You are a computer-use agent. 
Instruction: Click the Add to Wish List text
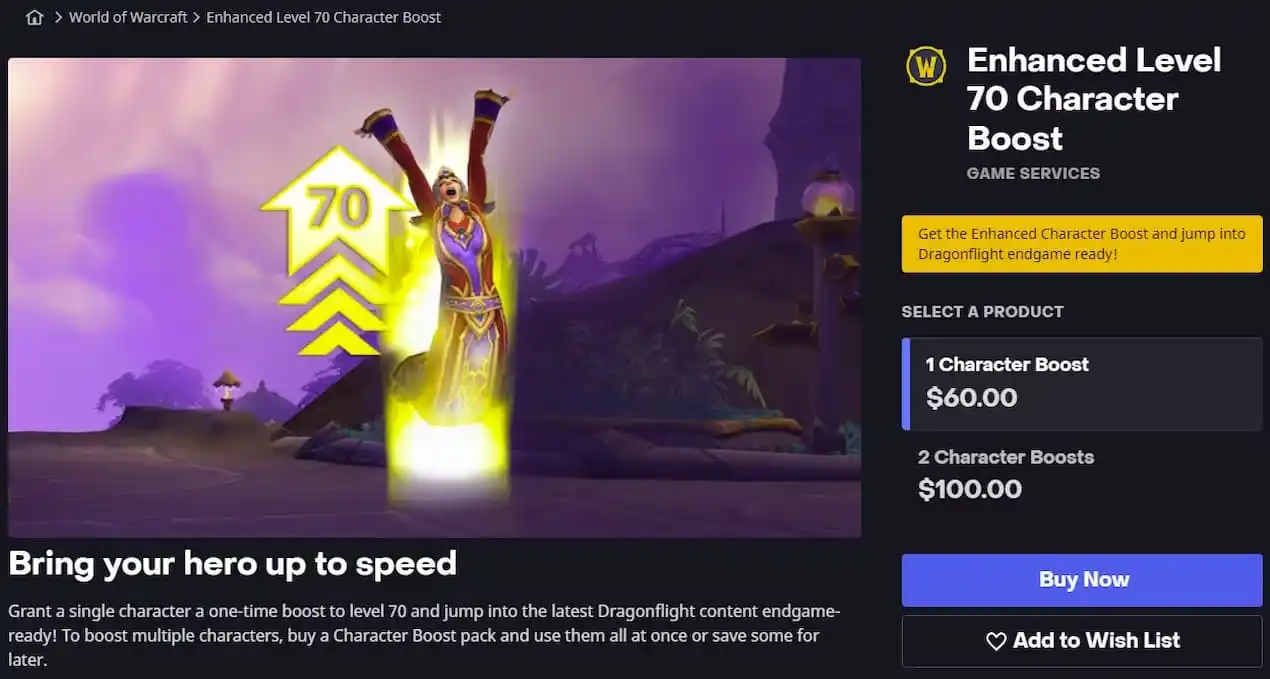1096,640
